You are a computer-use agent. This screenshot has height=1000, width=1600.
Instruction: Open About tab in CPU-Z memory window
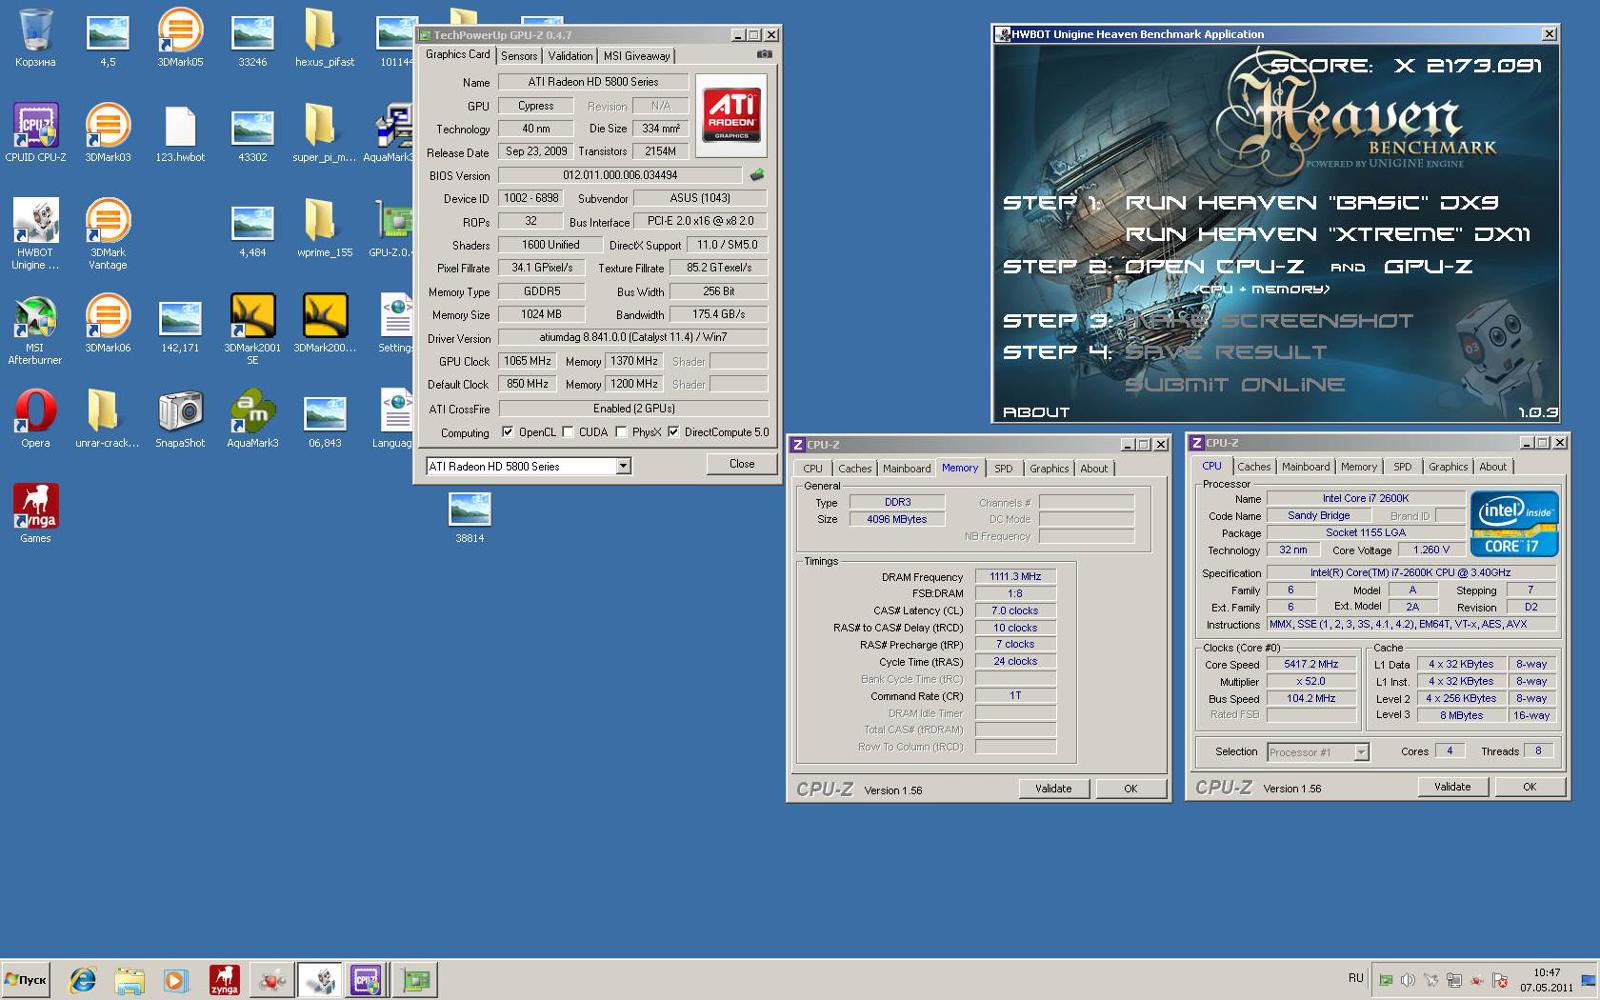pyautogui.click(x=1093, y=468)
